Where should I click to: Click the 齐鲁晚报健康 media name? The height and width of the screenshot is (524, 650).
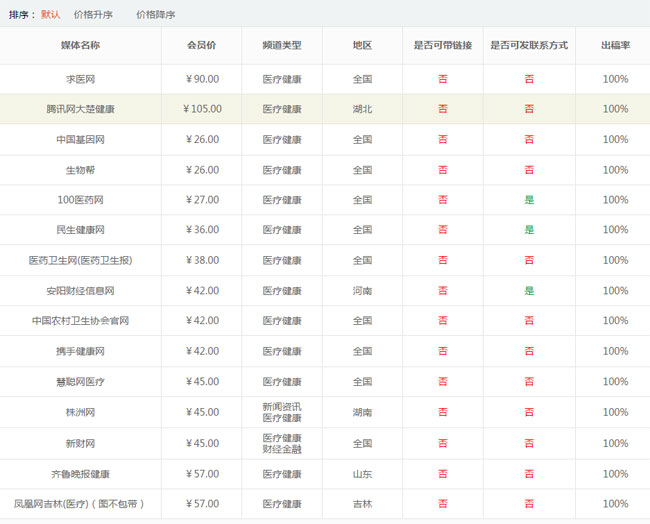click(x=80, y=474)
